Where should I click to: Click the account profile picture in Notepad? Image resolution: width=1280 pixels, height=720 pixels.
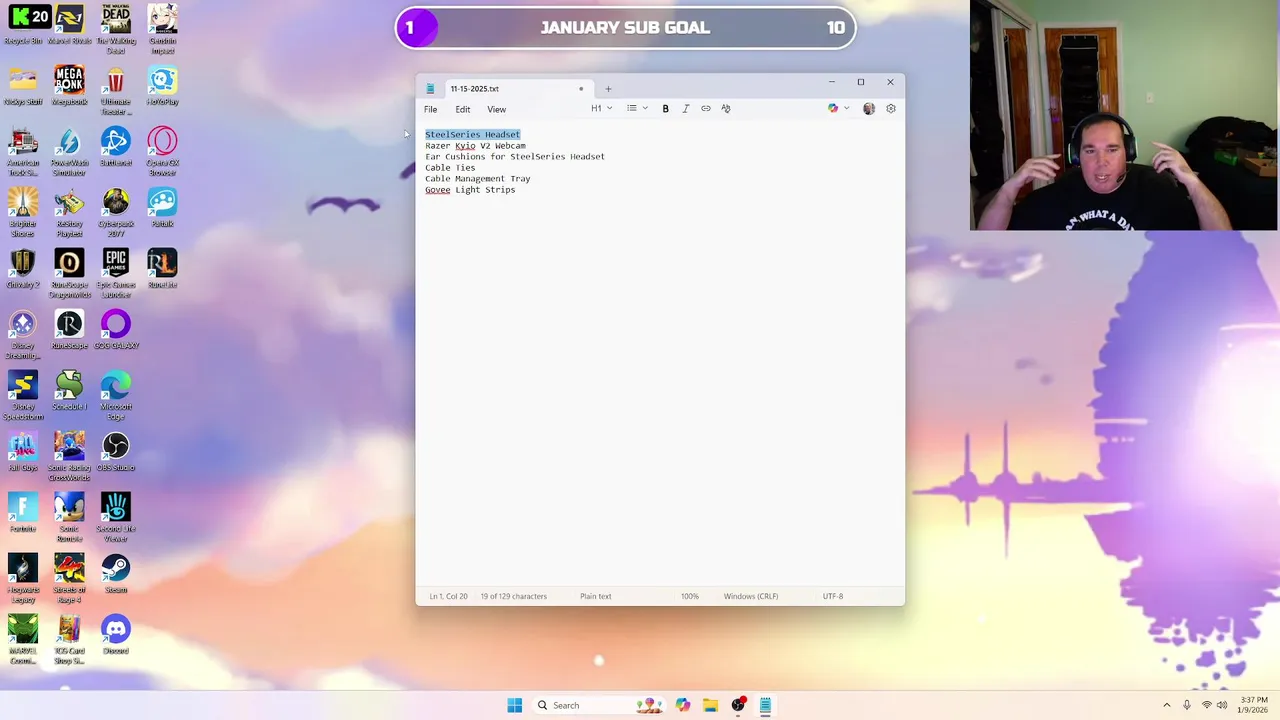(869, 109)
